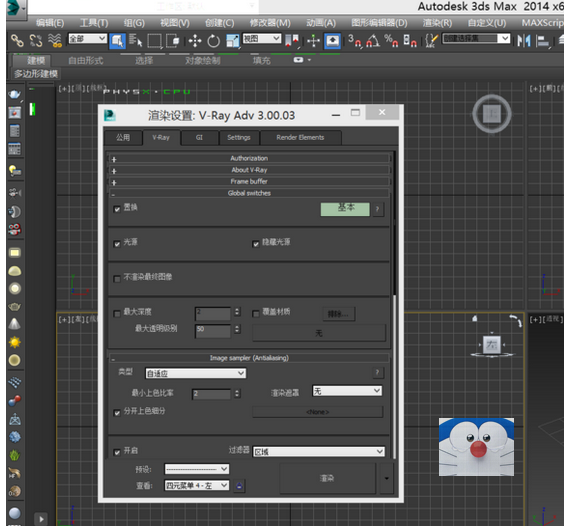Choose the Rectangular Selection Region icon
This screenshot has height=526, width=564.
pos(155,41)
